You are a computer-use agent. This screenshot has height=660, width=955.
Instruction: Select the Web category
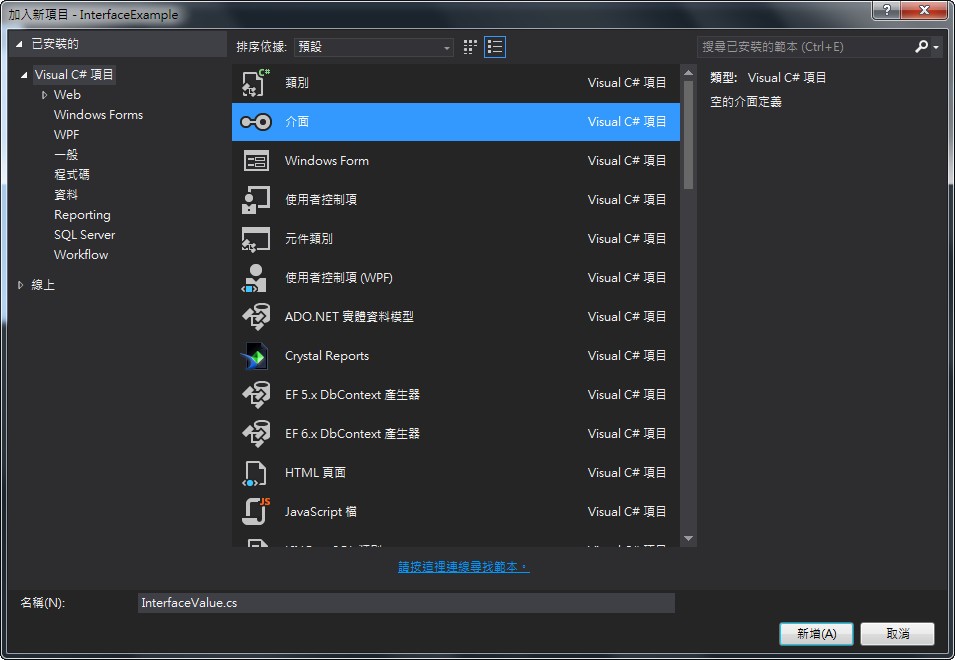click(x=67, y=95)
